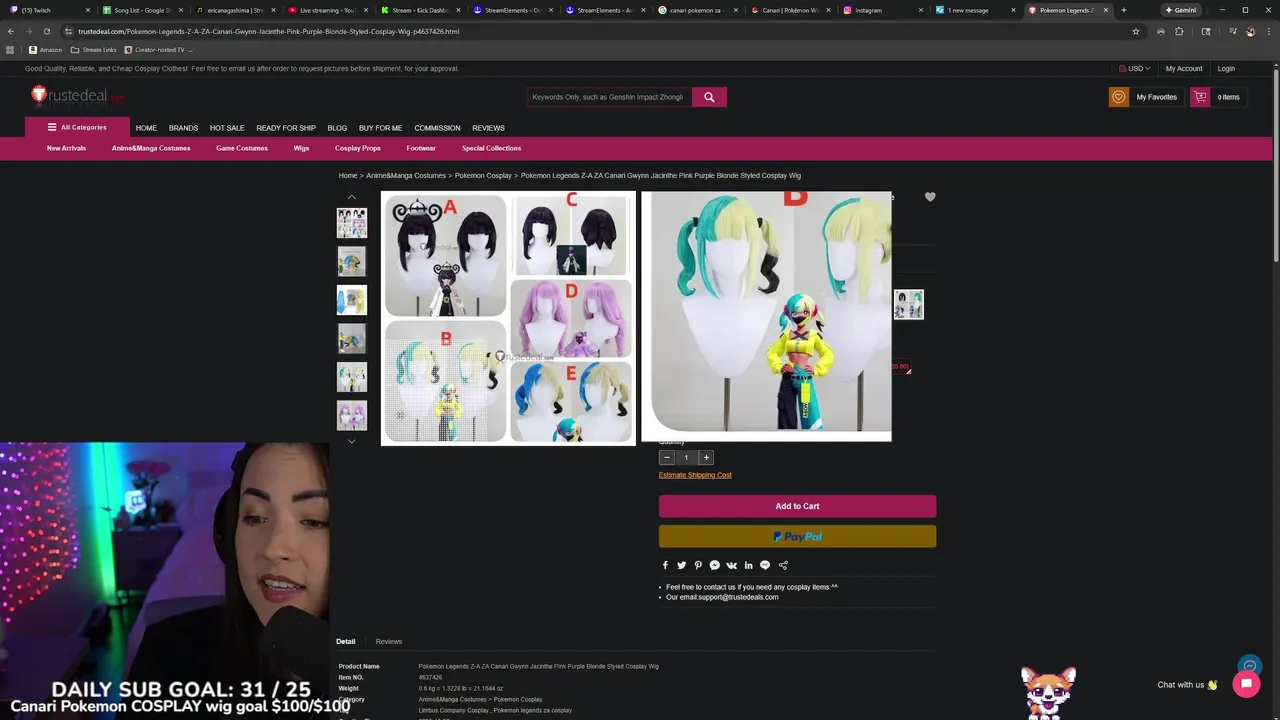The image size is (1280, 720).
Task: Go to READY FOR SHIP
Action: click(x=286, y=128)
